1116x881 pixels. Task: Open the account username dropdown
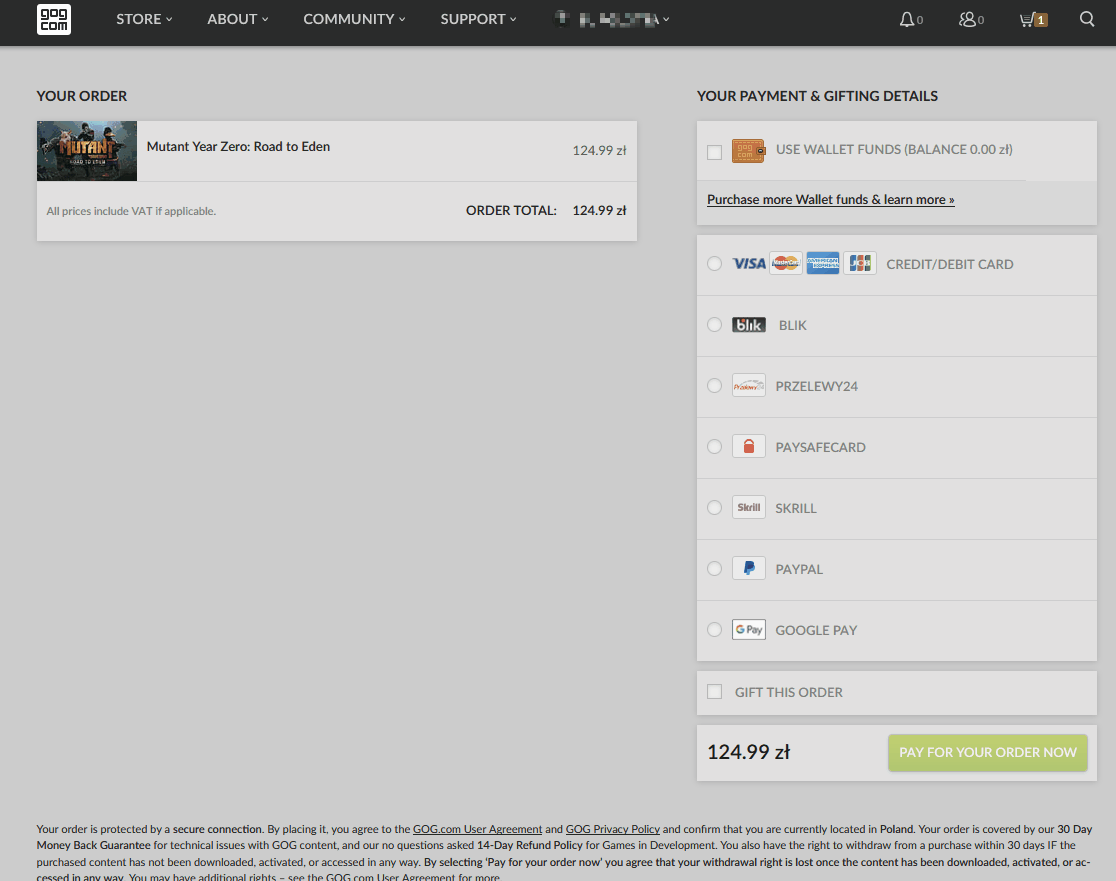tap(610, 19)
